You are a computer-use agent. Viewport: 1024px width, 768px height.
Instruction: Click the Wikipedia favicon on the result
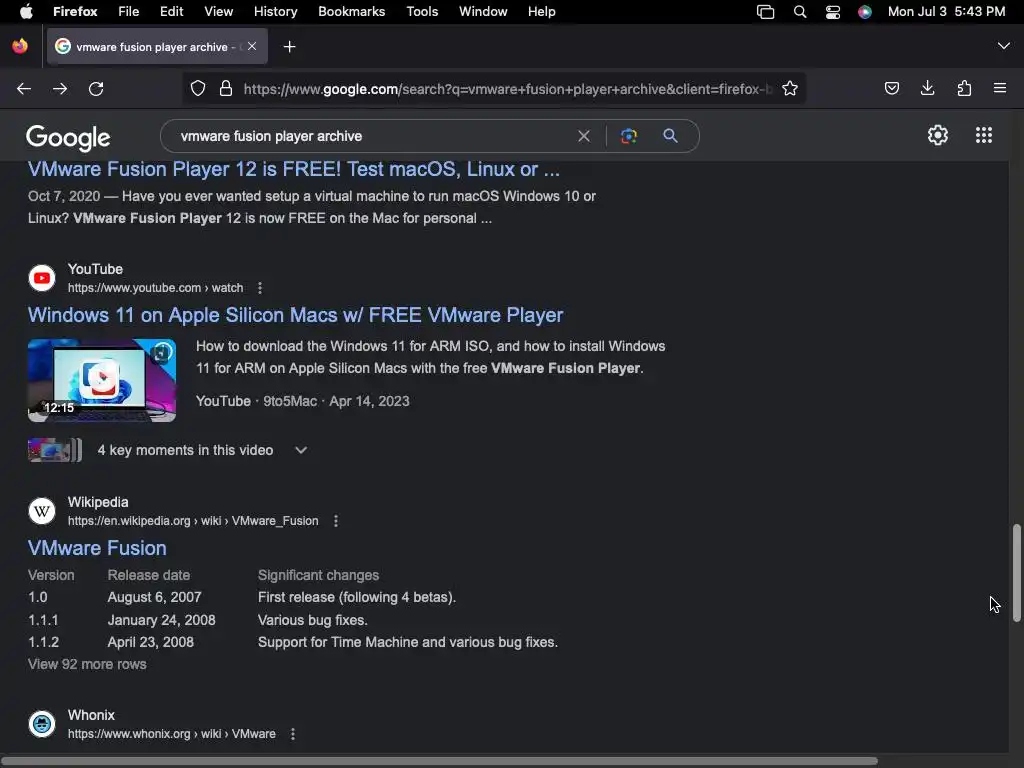pos(42,511)
